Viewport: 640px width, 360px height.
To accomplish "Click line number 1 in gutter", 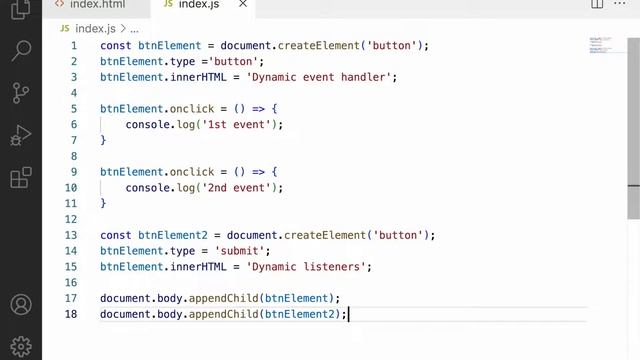I will point(74,46).
